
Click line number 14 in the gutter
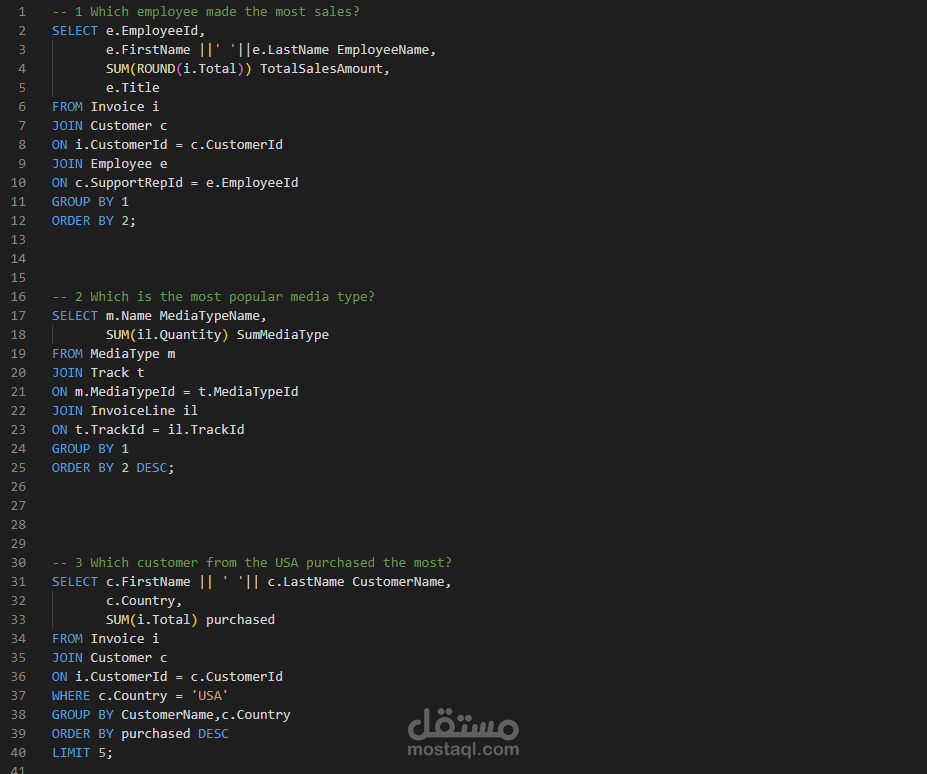[x=18, y=259]
